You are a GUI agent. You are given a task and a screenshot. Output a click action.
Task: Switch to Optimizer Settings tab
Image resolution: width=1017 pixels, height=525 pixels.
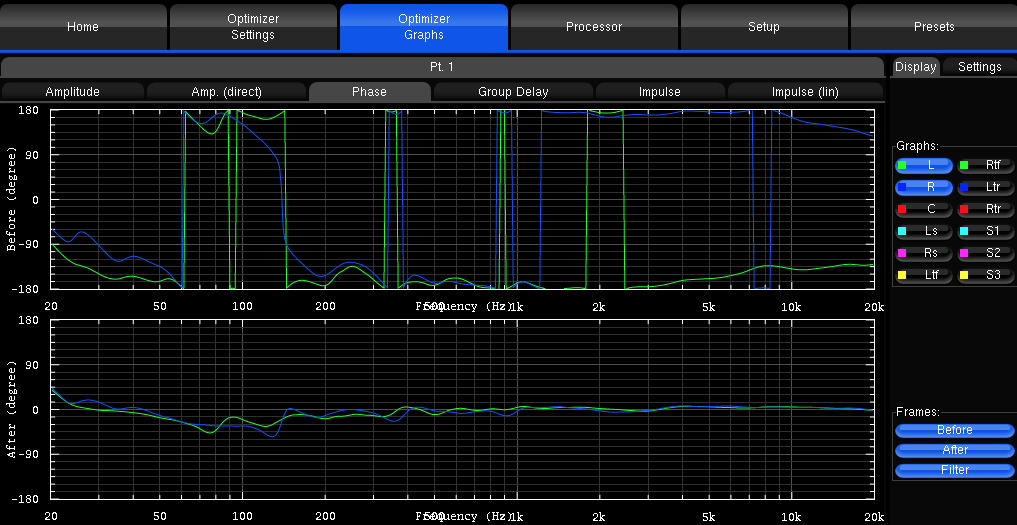pyautogui.click(x=252, y=27)
